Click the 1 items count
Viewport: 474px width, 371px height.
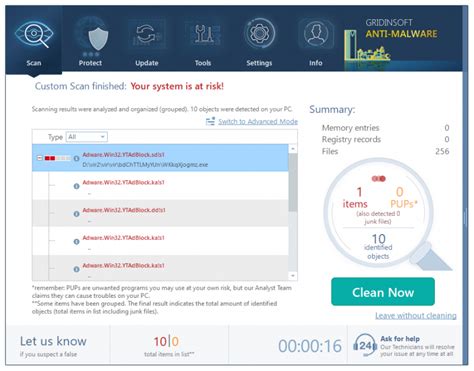pyautogui.click(x=356, y=197)
